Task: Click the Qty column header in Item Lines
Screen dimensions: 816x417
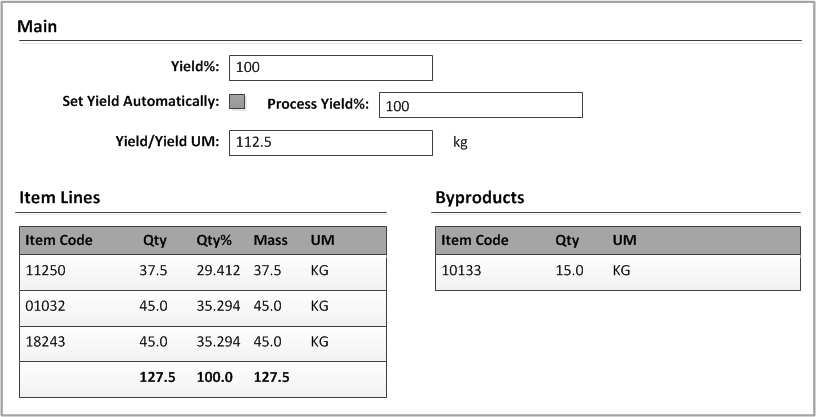Action: 154,240
